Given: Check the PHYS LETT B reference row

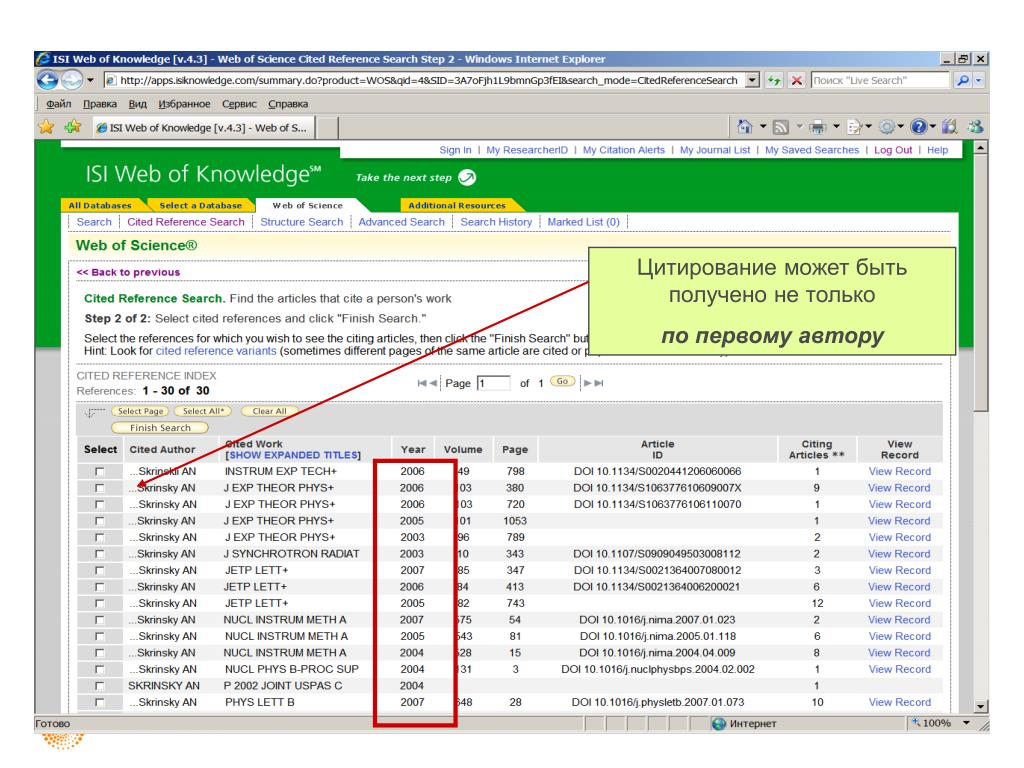Looking at the screenshot, I should pos(99,703).
